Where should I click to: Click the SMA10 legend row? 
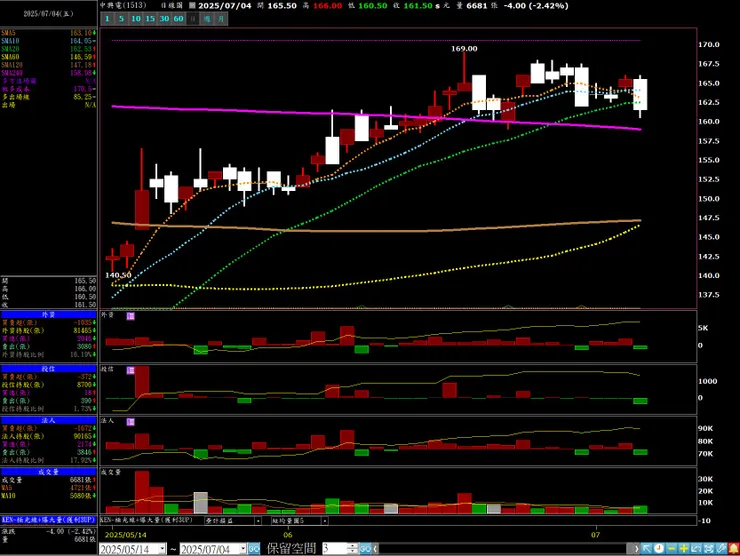coord(49,41)
